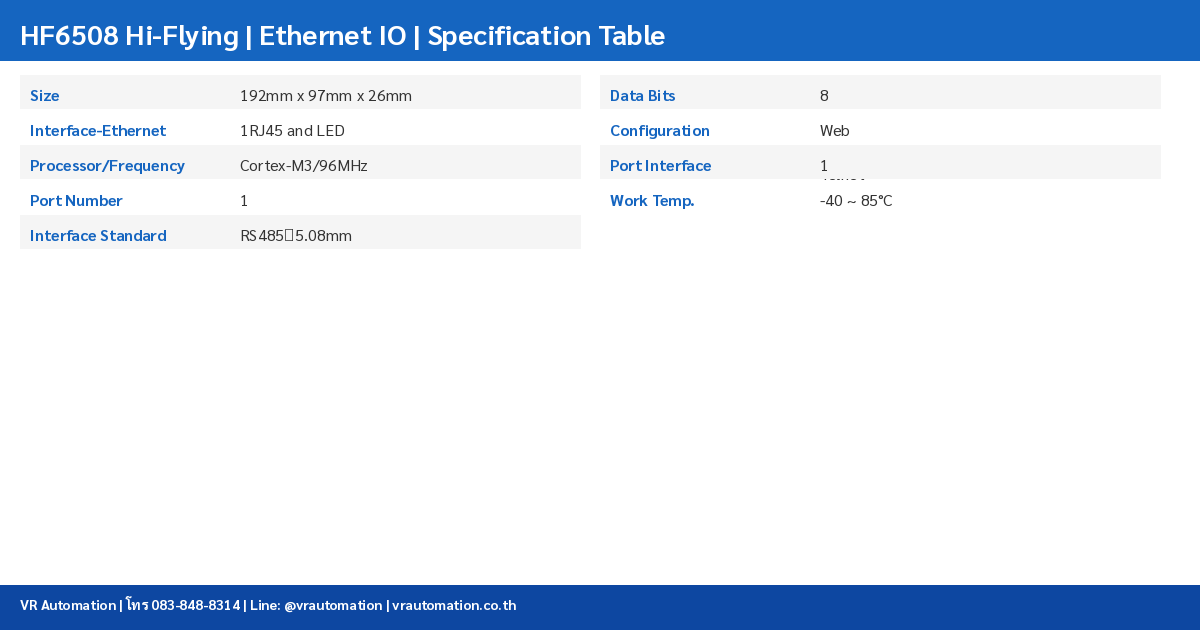The width and height of the screenshot is (1200, 630).
Task: Click the Cortex-M3/96MHz value
Action: pyautogui.click(x=304, y=166)
